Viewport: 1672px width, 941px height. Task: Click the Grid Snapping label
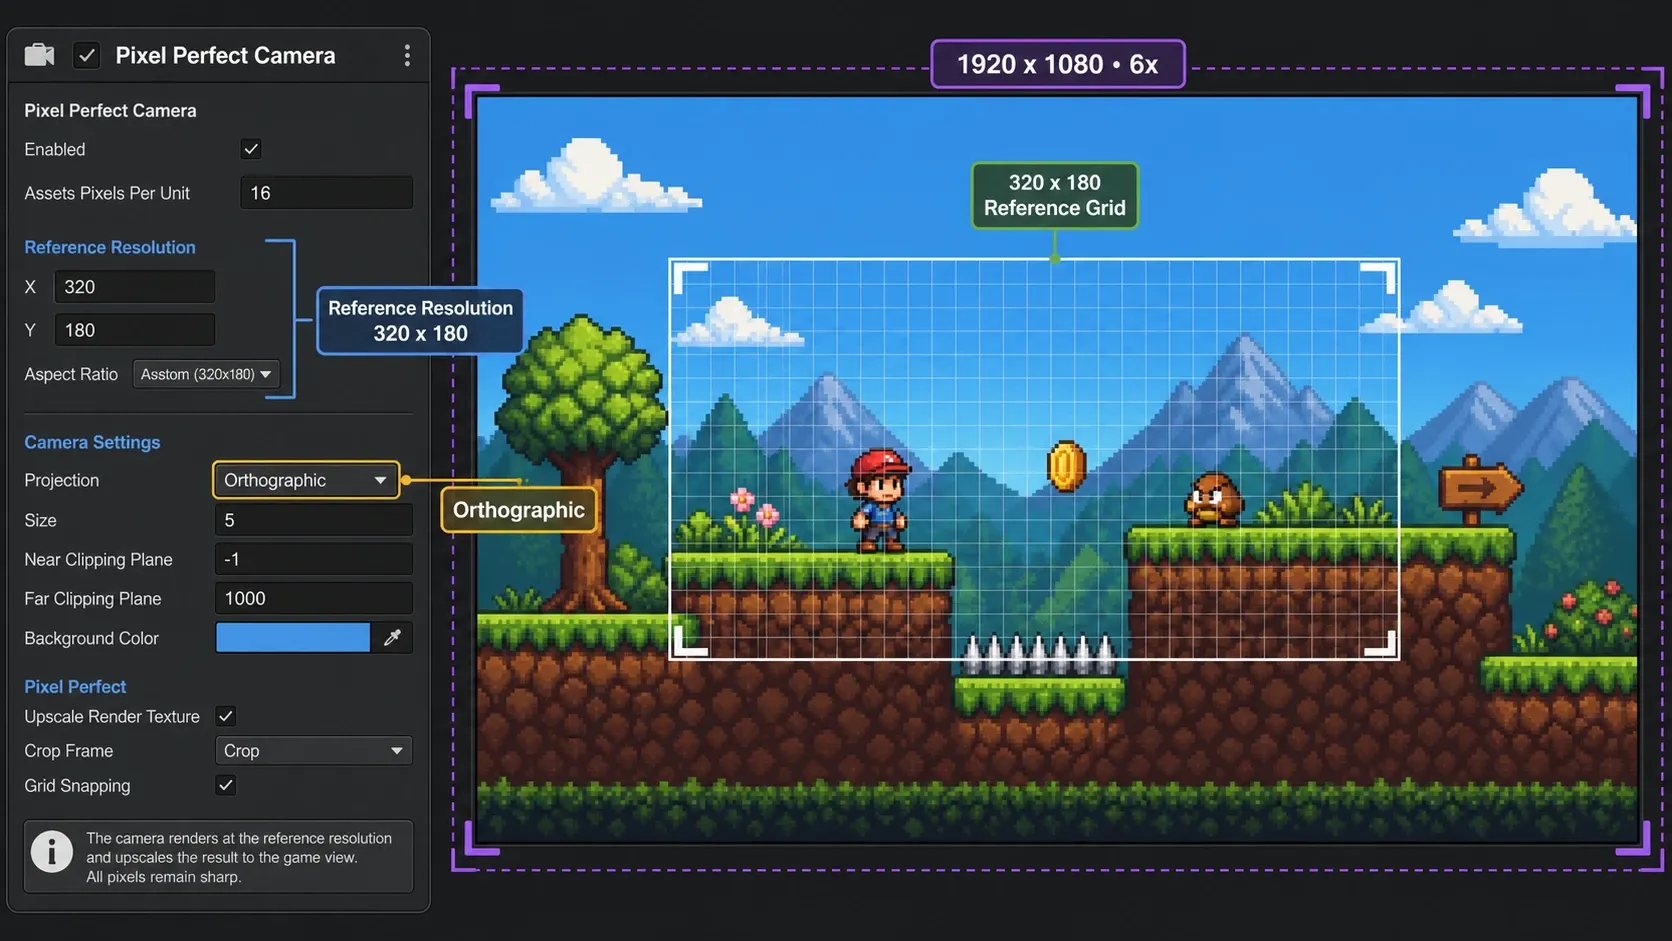click(77, 786)
